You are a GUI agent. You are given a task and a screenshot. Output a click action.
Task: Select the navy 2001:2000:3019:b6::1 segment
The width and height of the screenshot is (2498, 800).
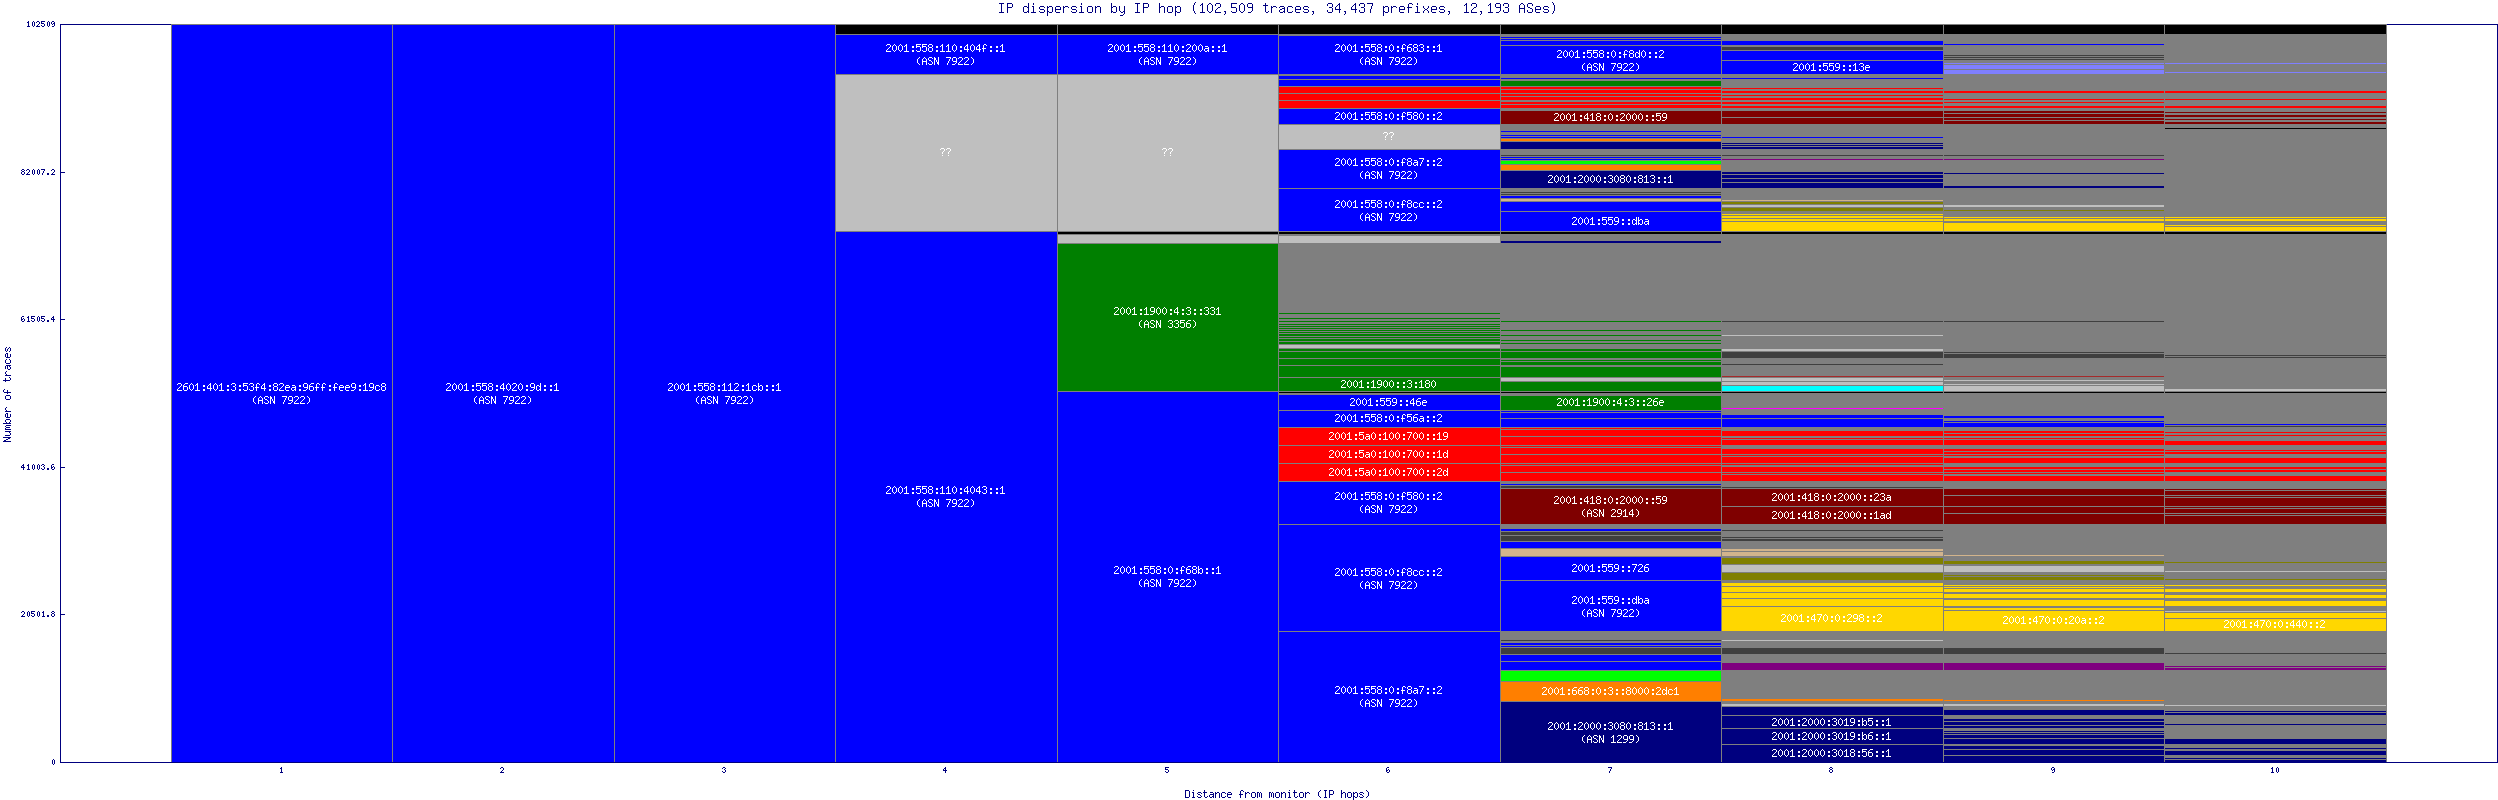click(x=1831, y=736)
